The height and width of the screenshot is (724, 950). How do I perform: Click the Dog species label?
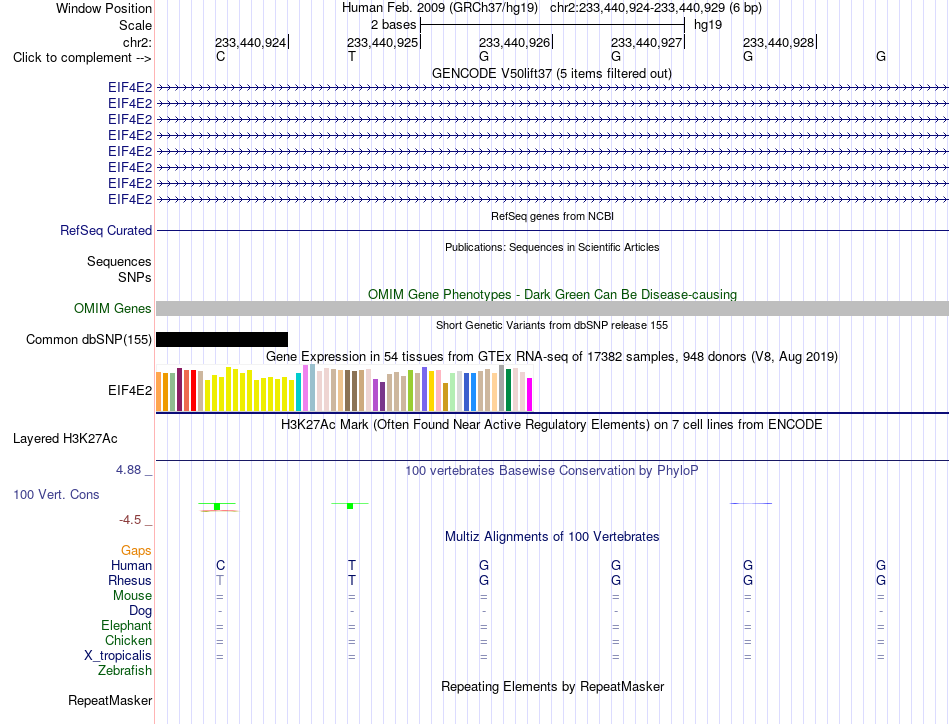tap(140, 611)
